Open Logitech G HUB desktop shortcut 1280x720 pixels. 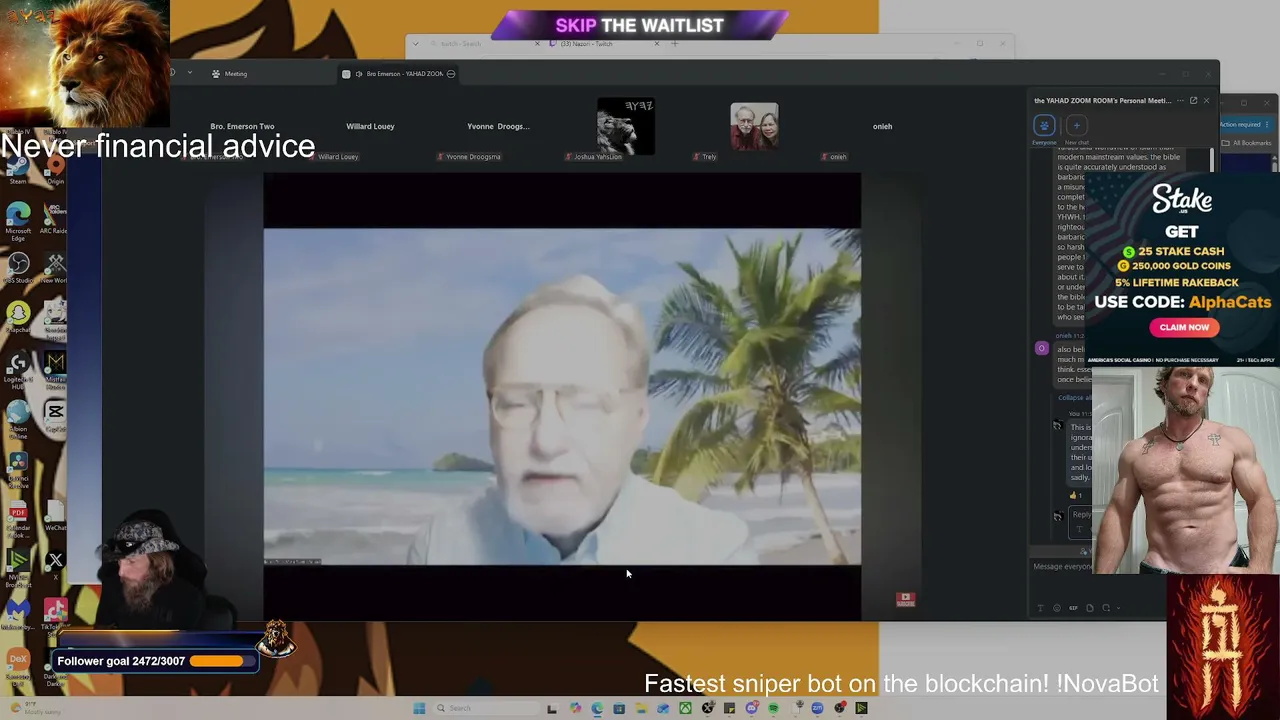[18, 369]
